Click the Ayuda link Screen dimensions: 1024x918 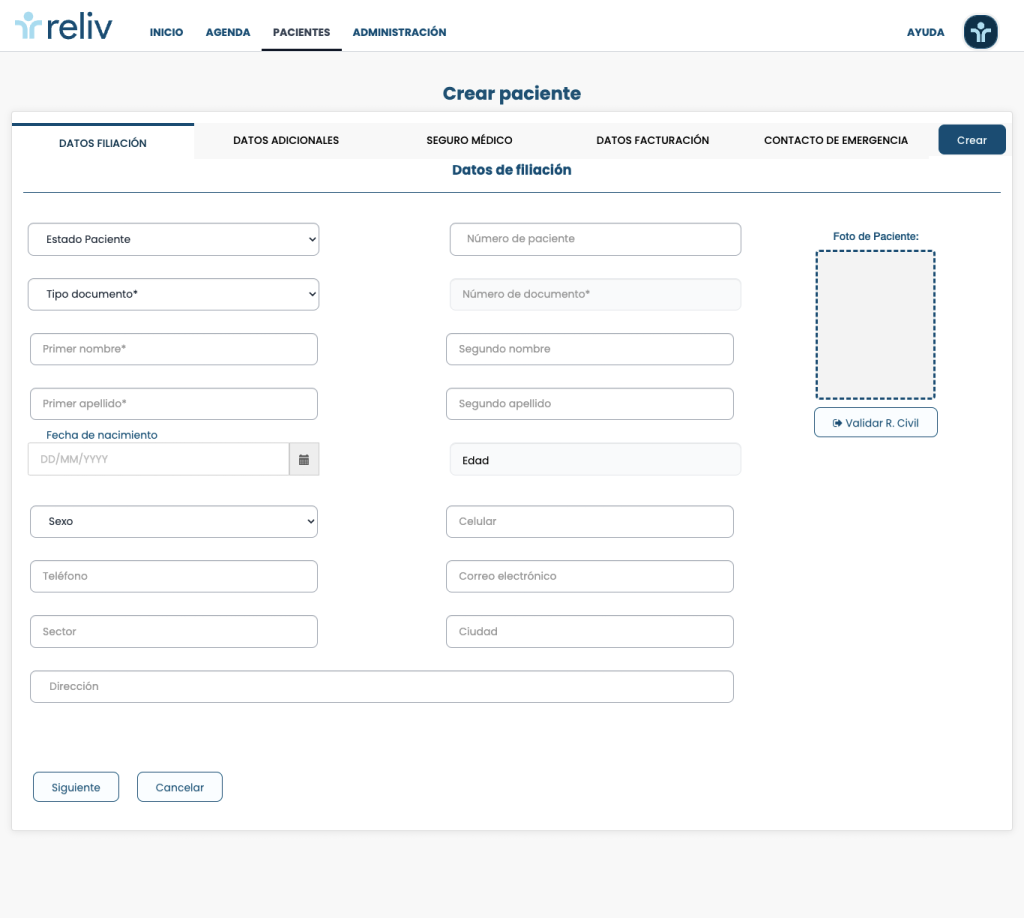[925, 33]
